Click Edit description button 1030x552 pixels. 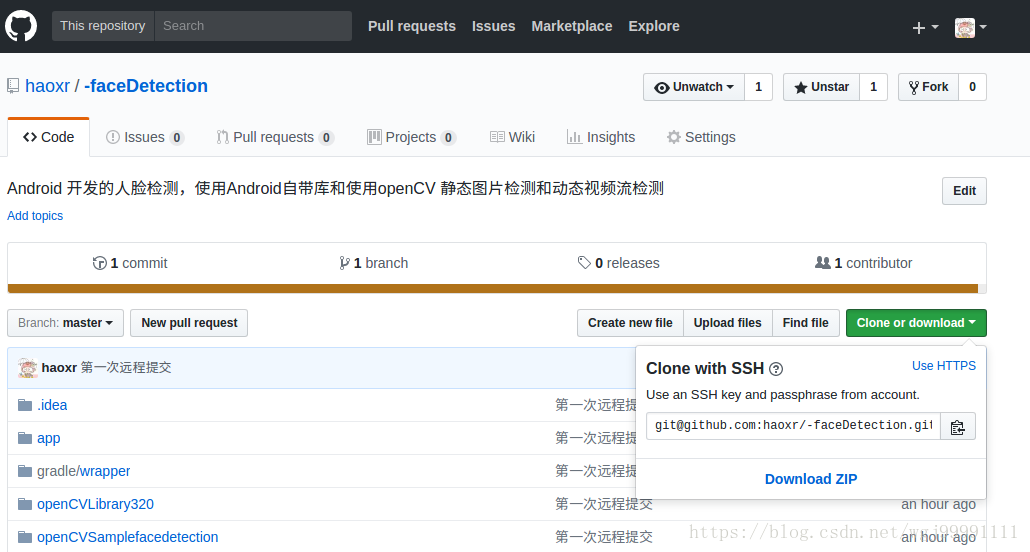(964, 191)
